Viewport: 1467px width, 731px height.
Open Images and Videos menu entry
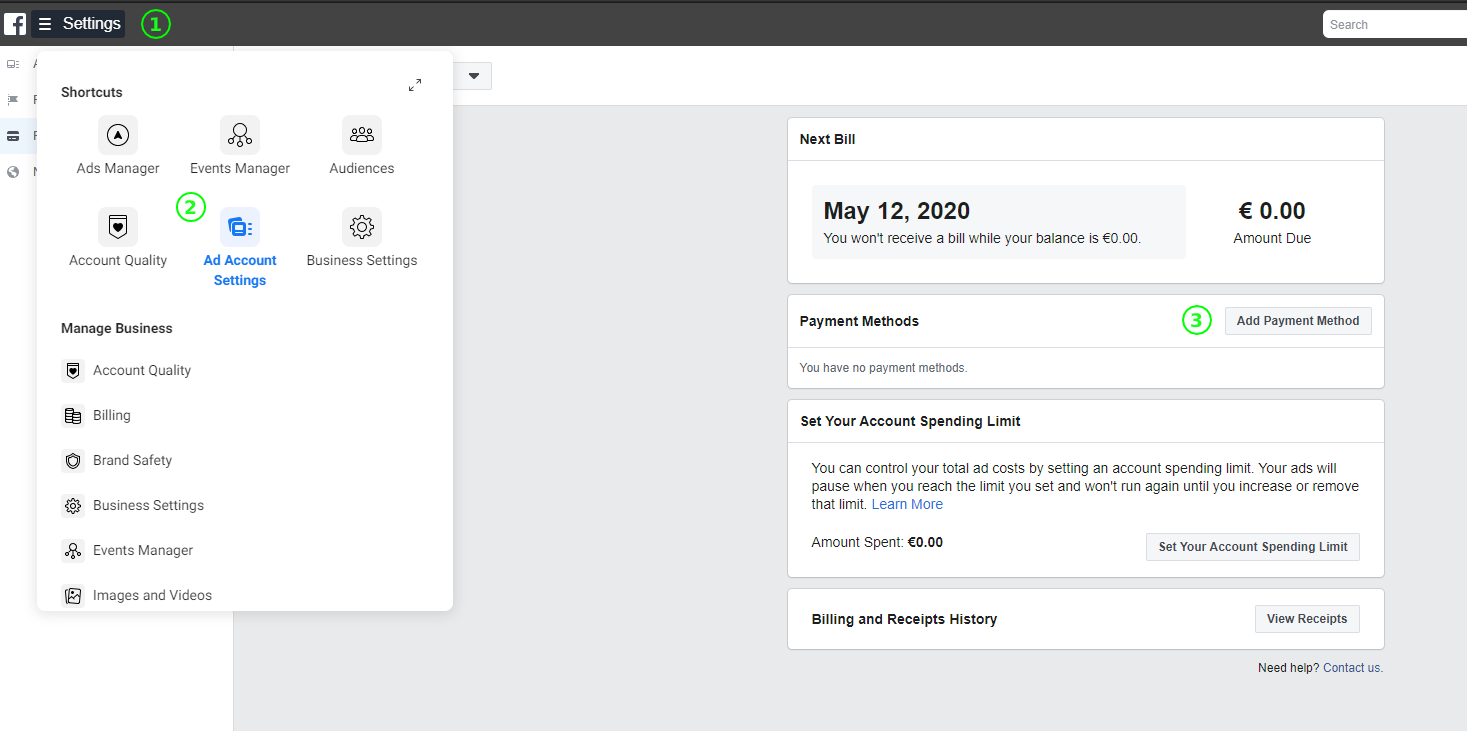pos(152,595)
